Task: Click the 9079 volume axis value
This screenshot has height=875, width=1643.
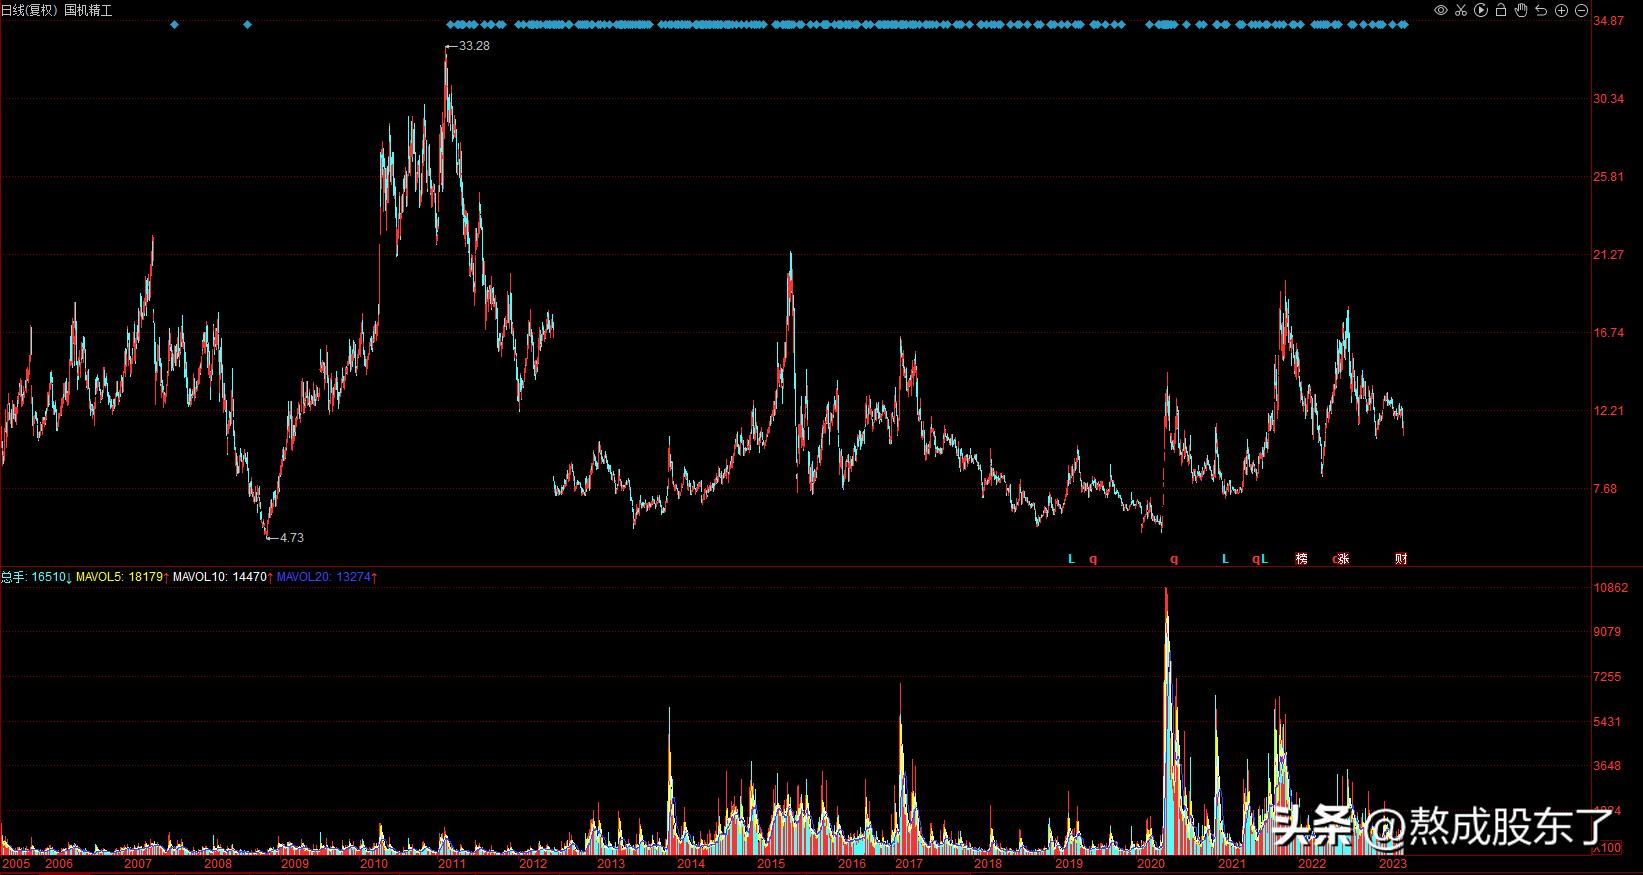Action: pos(1608,632)
